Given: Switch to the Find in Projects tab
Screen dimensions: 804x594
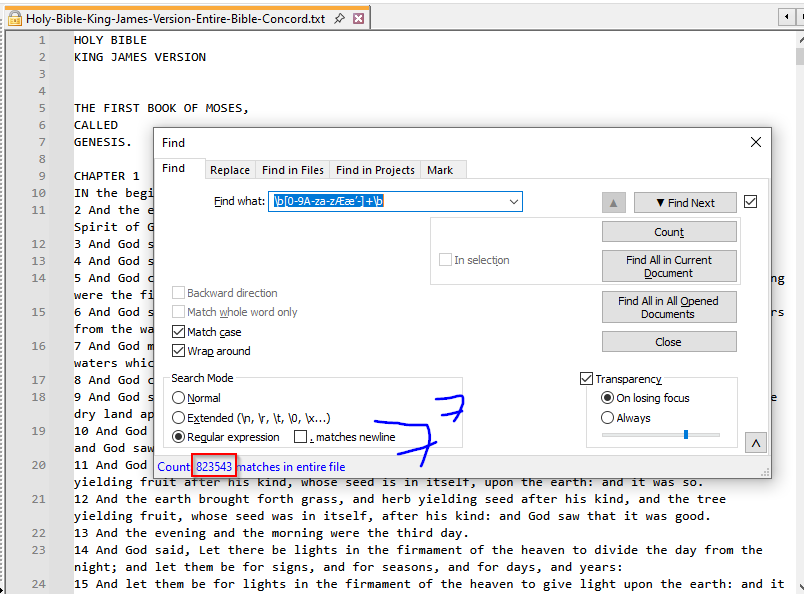Looking at the screenshot, I should pos(375,170).
